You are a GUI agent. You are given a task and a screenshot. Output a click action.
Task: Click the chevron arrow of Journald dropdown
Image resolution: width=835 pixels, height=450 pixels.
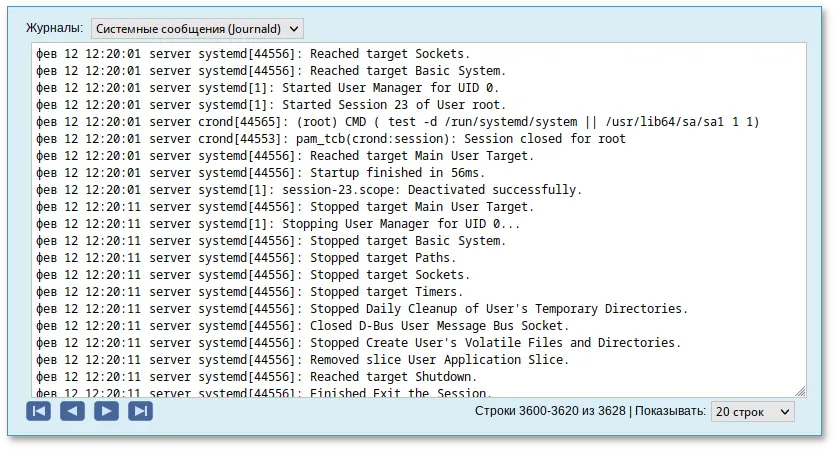point(294,29)
